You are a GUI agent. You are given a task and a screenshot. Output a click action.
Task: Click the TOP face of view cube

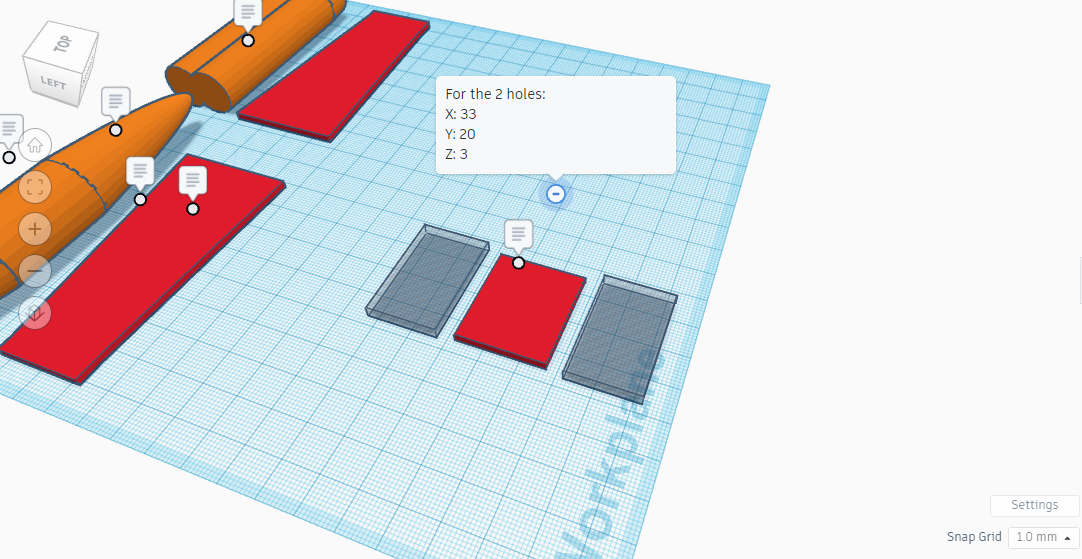click(63, 44)
